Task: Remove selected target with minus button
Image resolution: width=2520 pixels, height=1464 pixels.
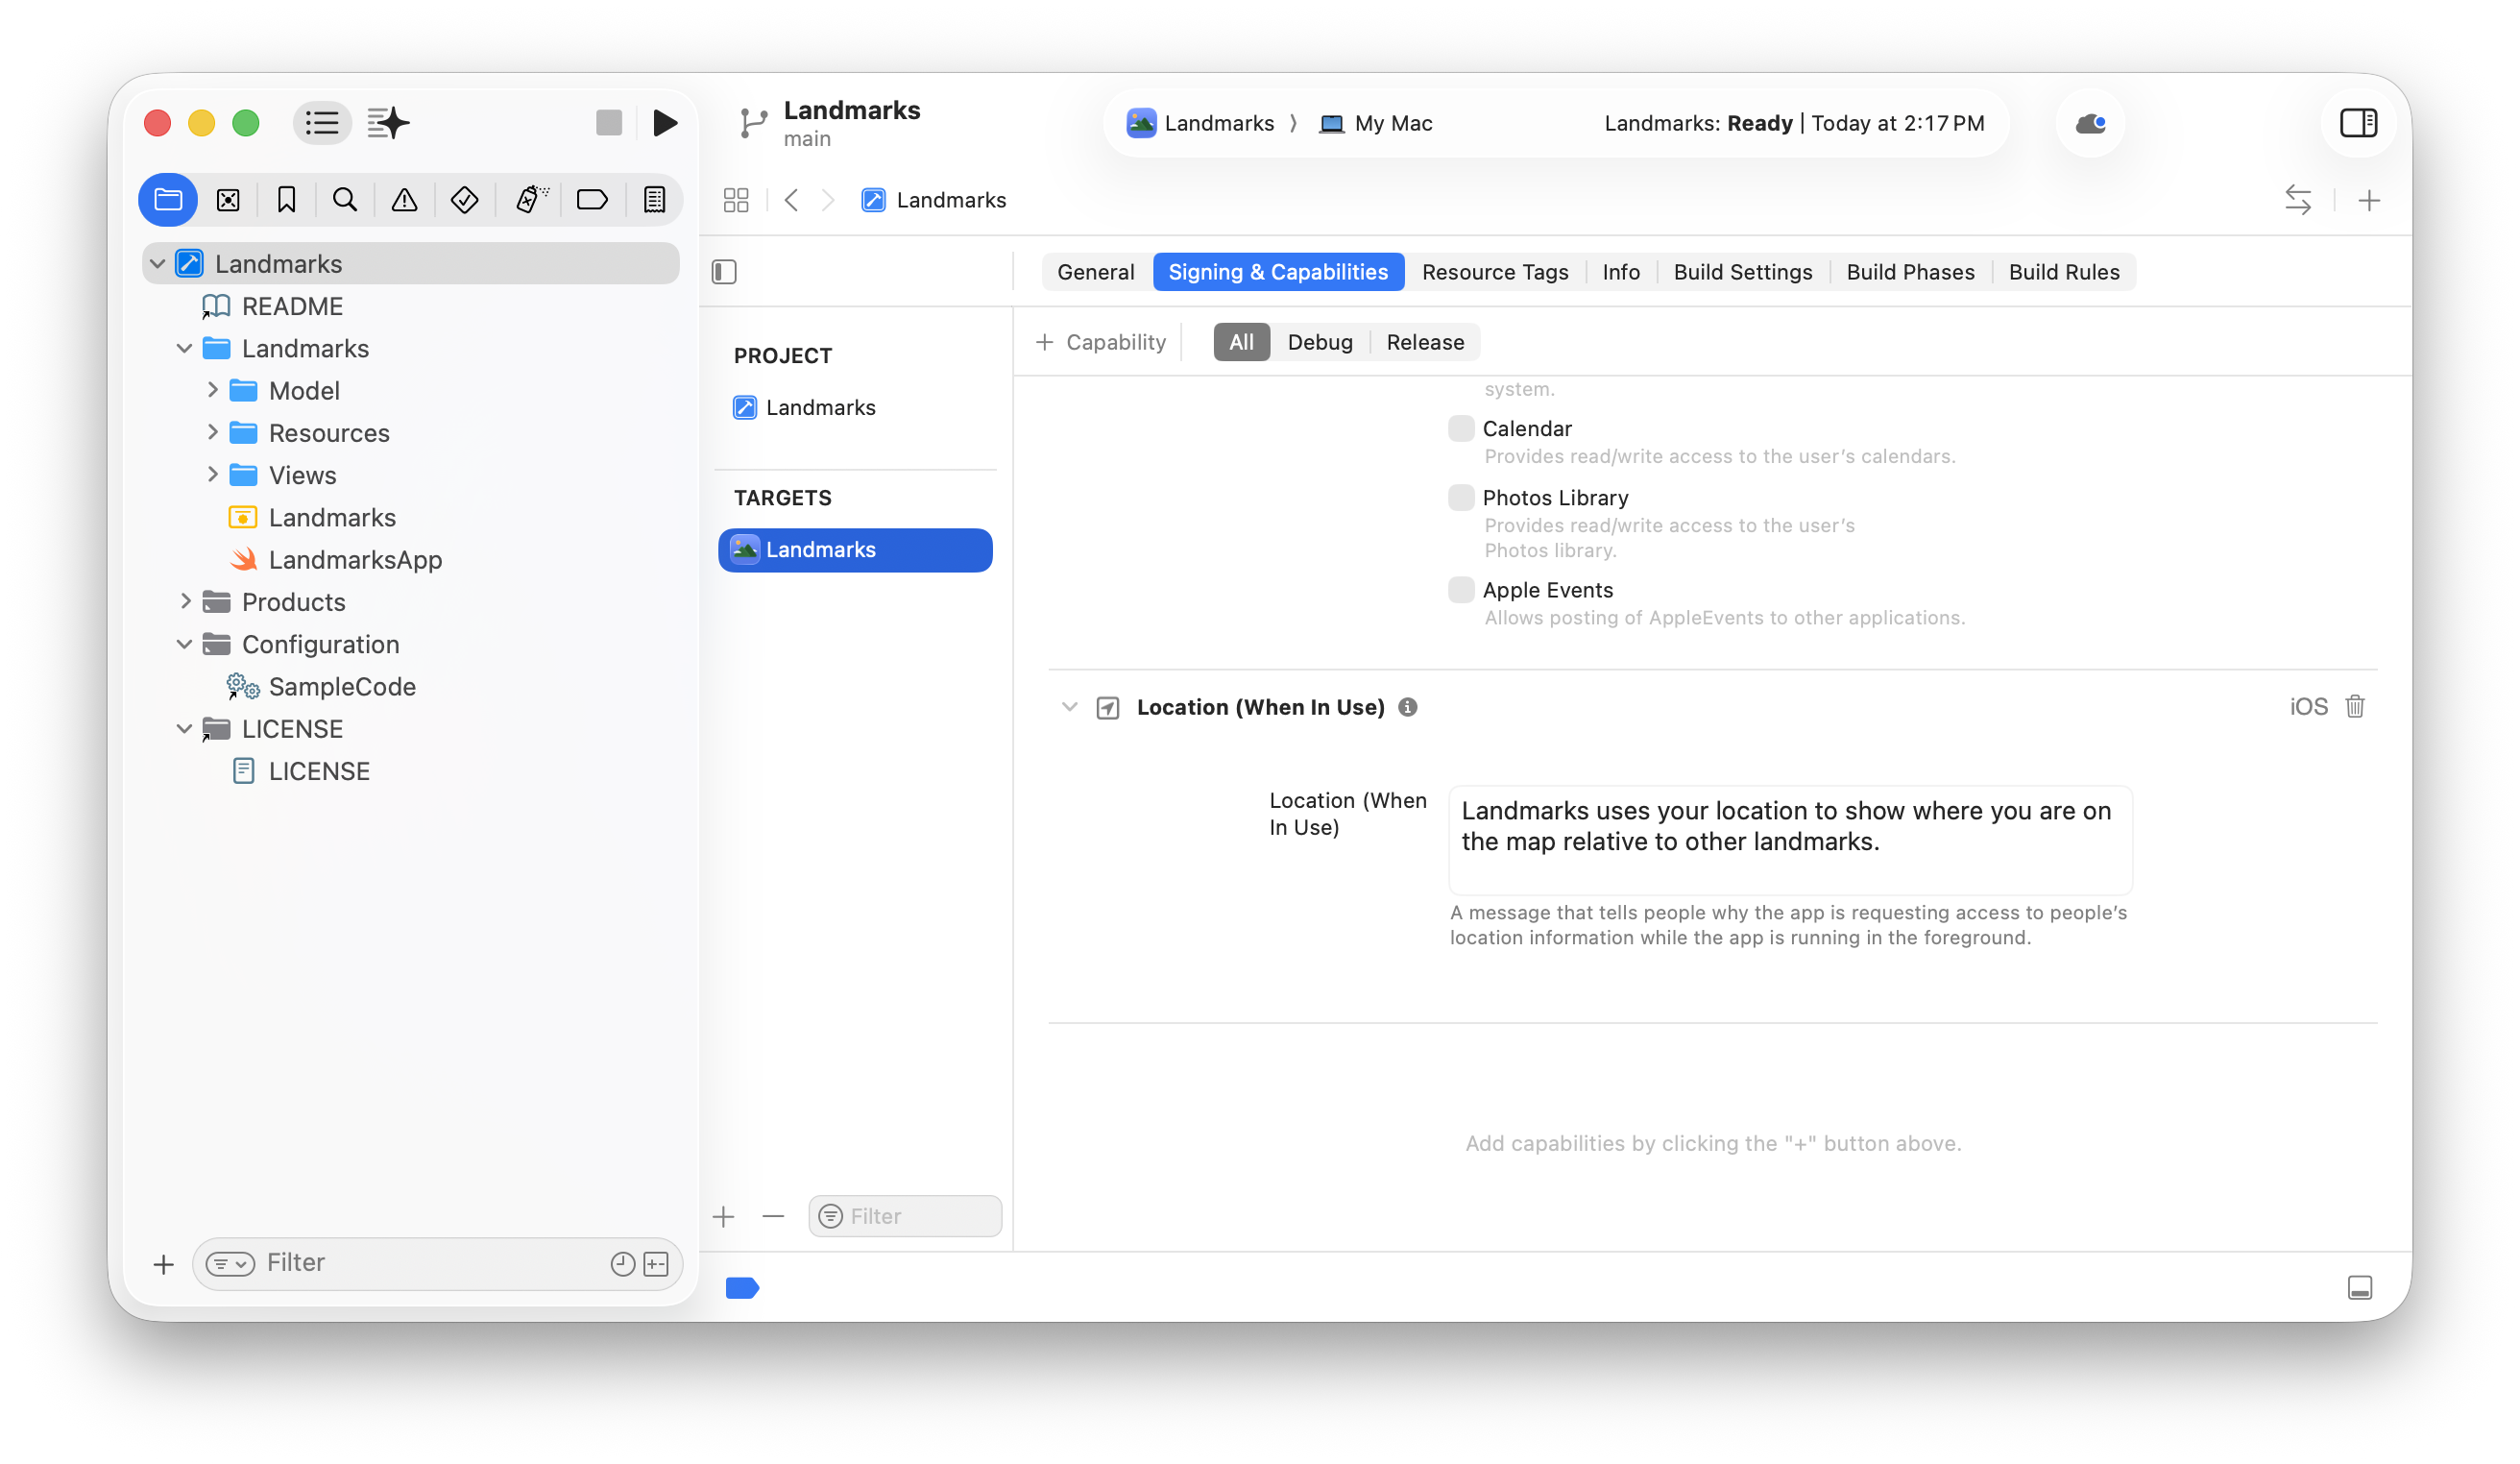Action: (773, 1216)
